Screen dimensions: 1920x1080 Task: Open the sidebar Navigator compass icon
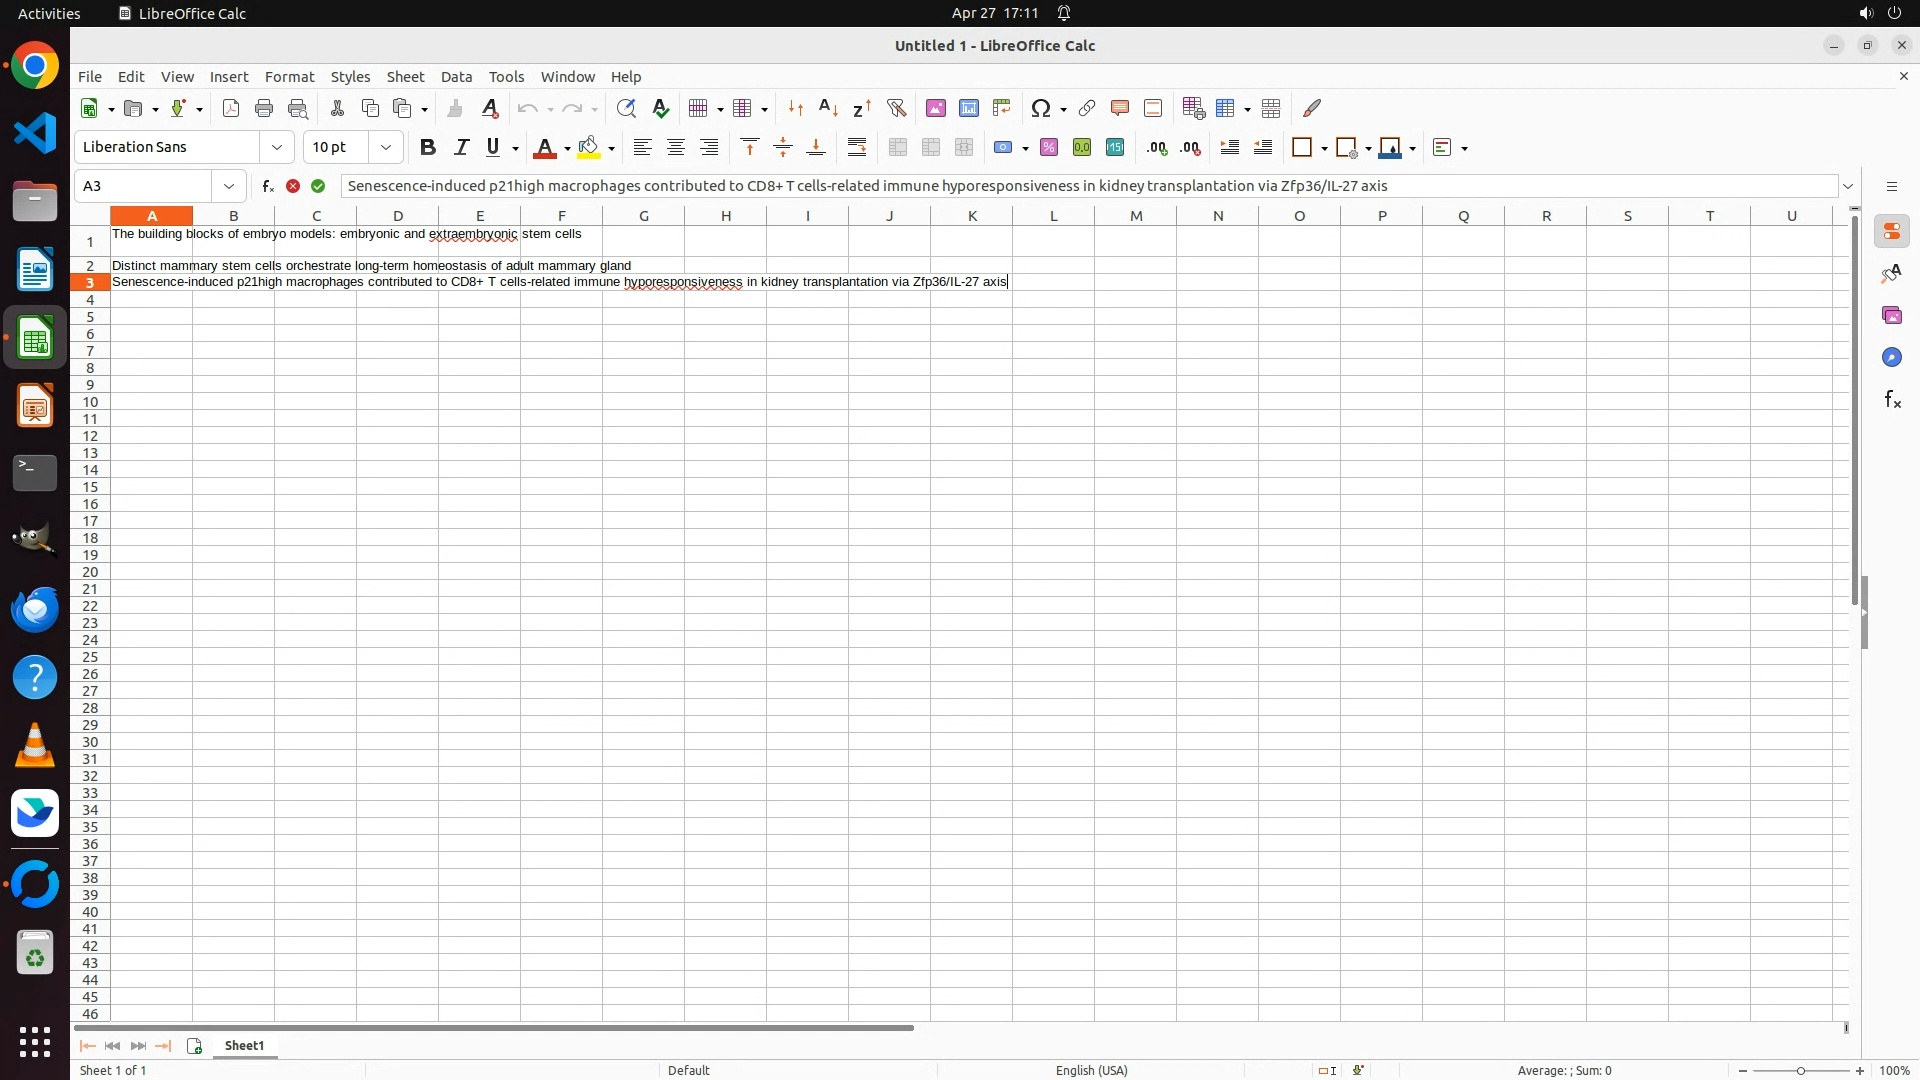point(1892,357)
